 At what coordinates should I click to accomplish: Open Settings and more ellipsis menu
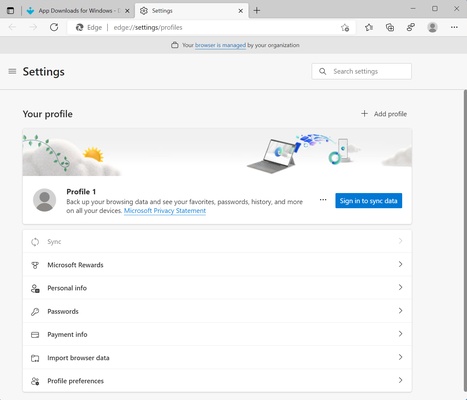454,27
